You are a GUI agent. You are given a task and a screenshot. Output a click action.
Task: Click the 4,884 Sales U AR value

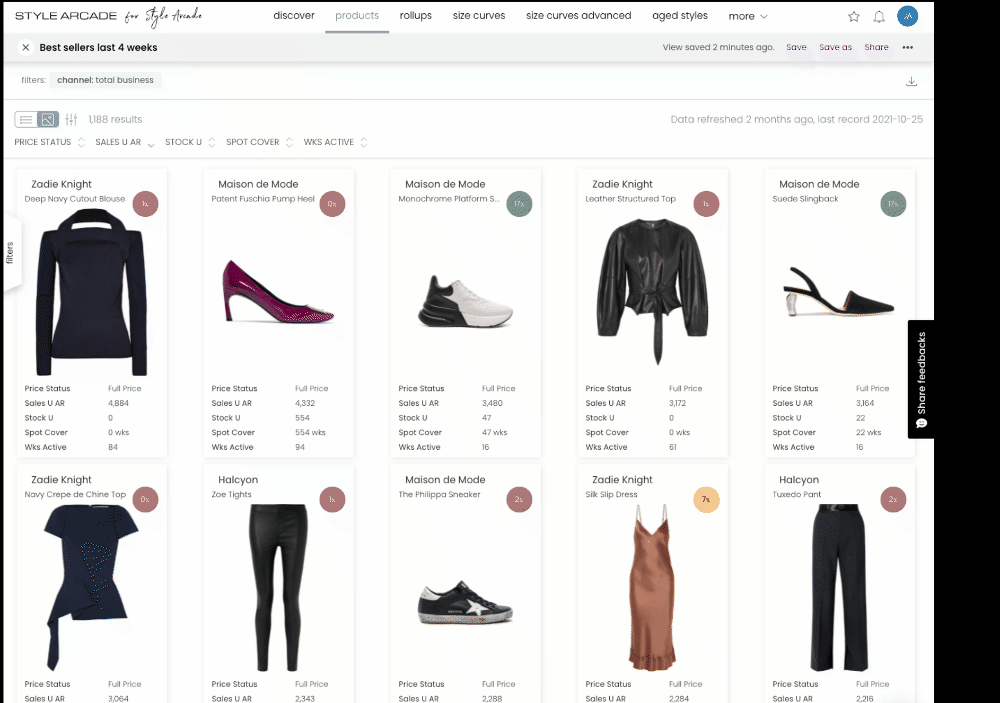[119, 403]
